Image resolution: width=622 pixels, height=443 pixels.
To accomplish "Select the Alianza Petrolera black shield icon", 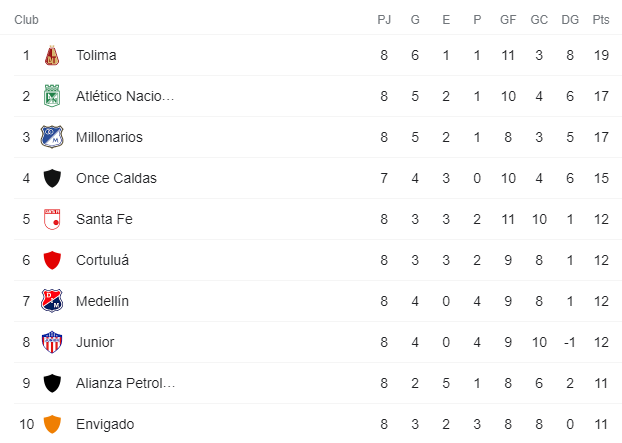I will click(52, 383).
